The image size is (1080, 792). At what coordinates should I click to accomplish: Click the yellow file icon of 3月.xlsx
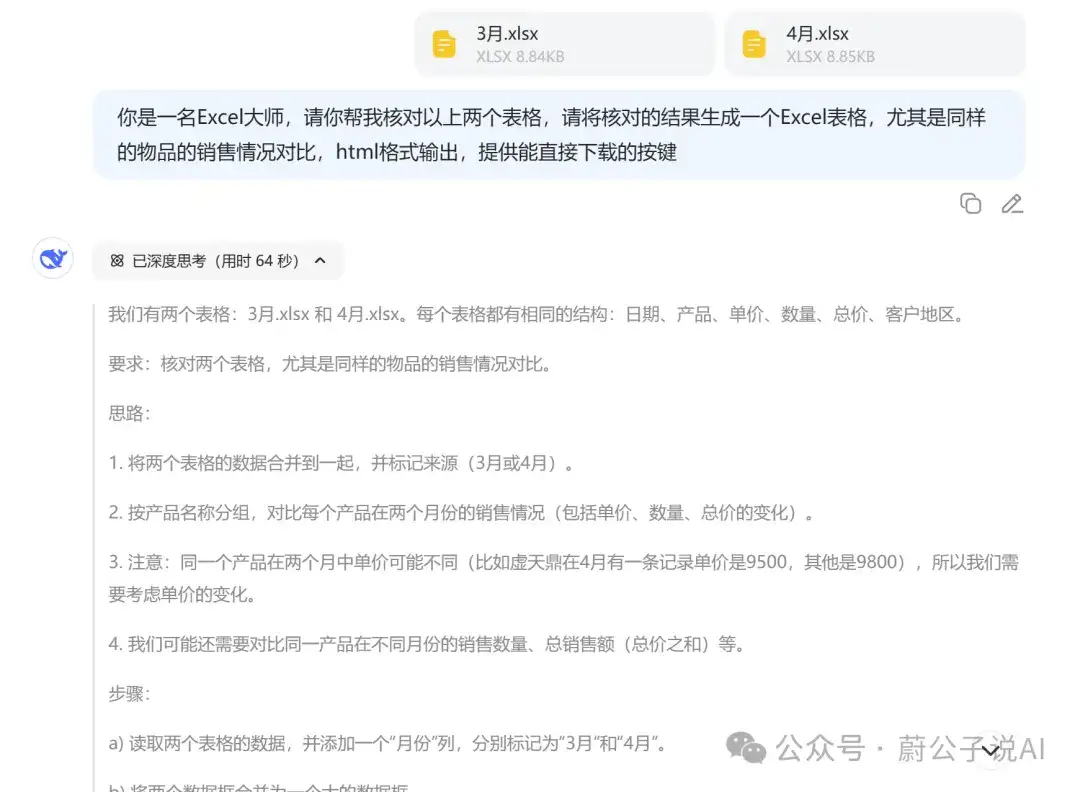coord(444,44)
